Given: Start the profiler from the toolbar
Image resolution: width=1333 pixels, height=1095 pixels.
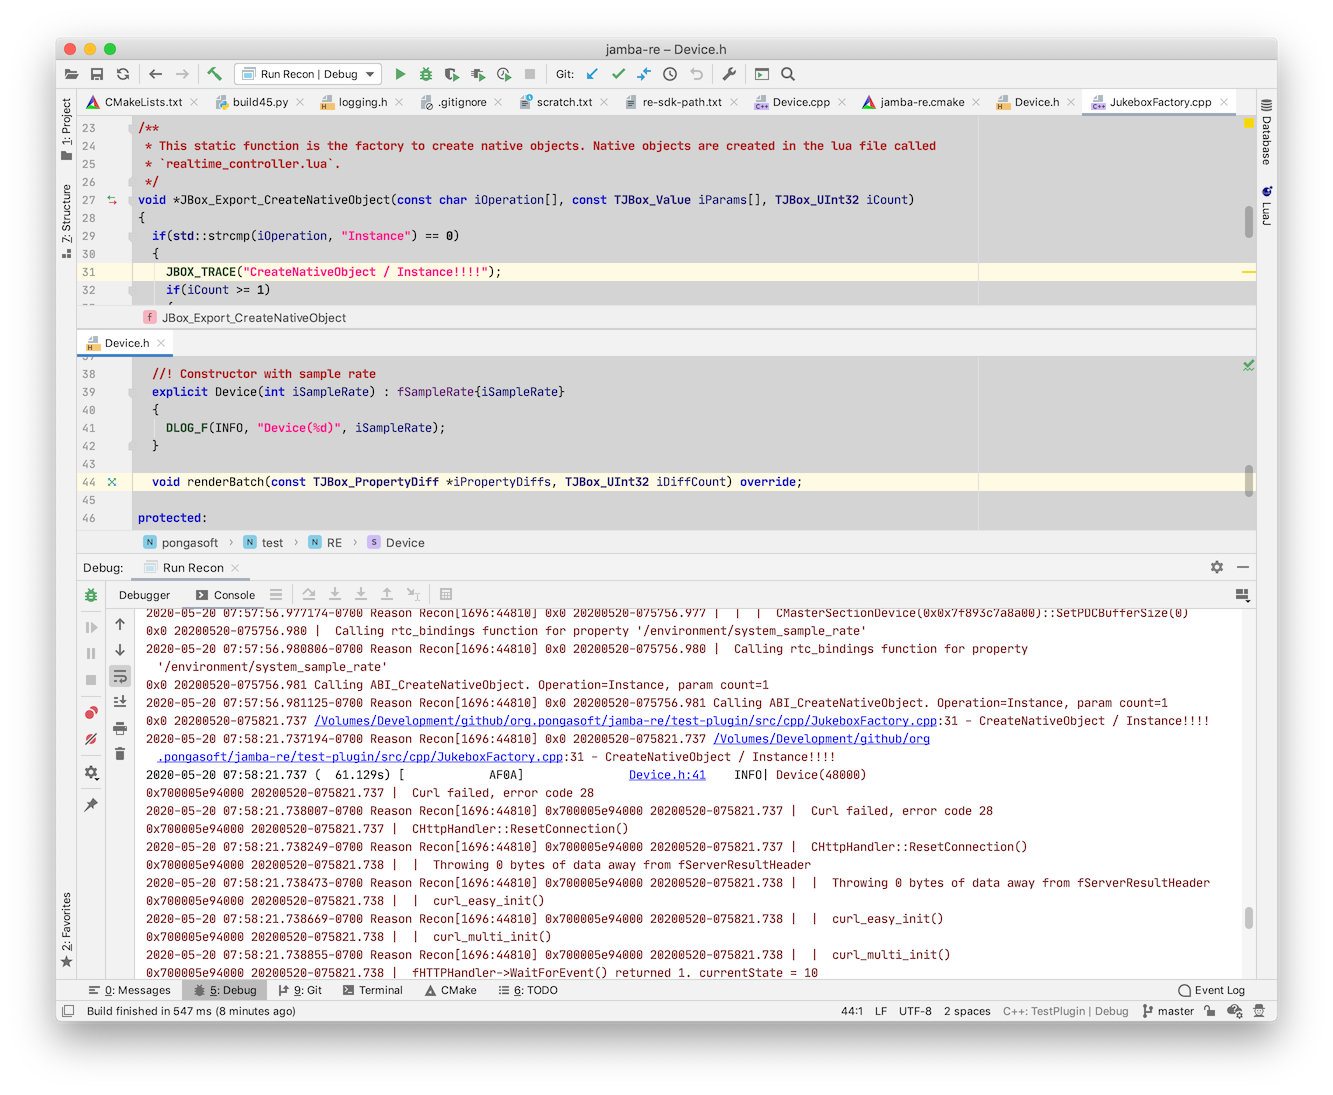Looking at the screenshot, I should (478, 74).
